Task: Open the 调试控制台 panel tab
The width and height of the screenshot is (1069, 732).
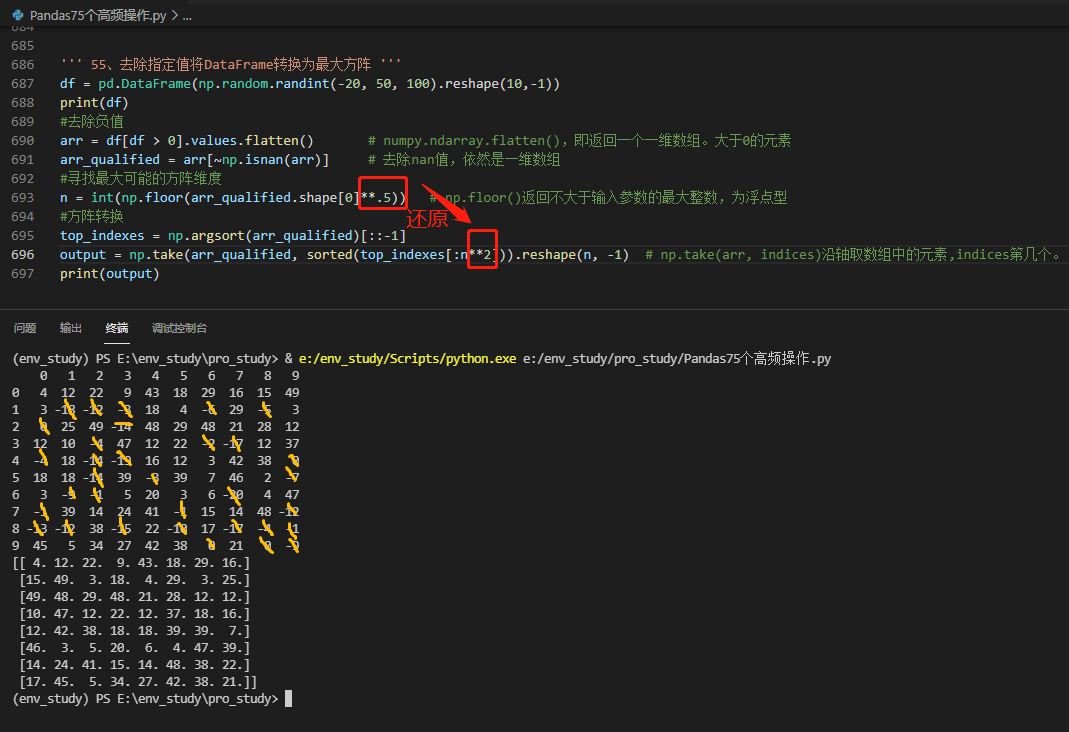Action: [179, 328]
